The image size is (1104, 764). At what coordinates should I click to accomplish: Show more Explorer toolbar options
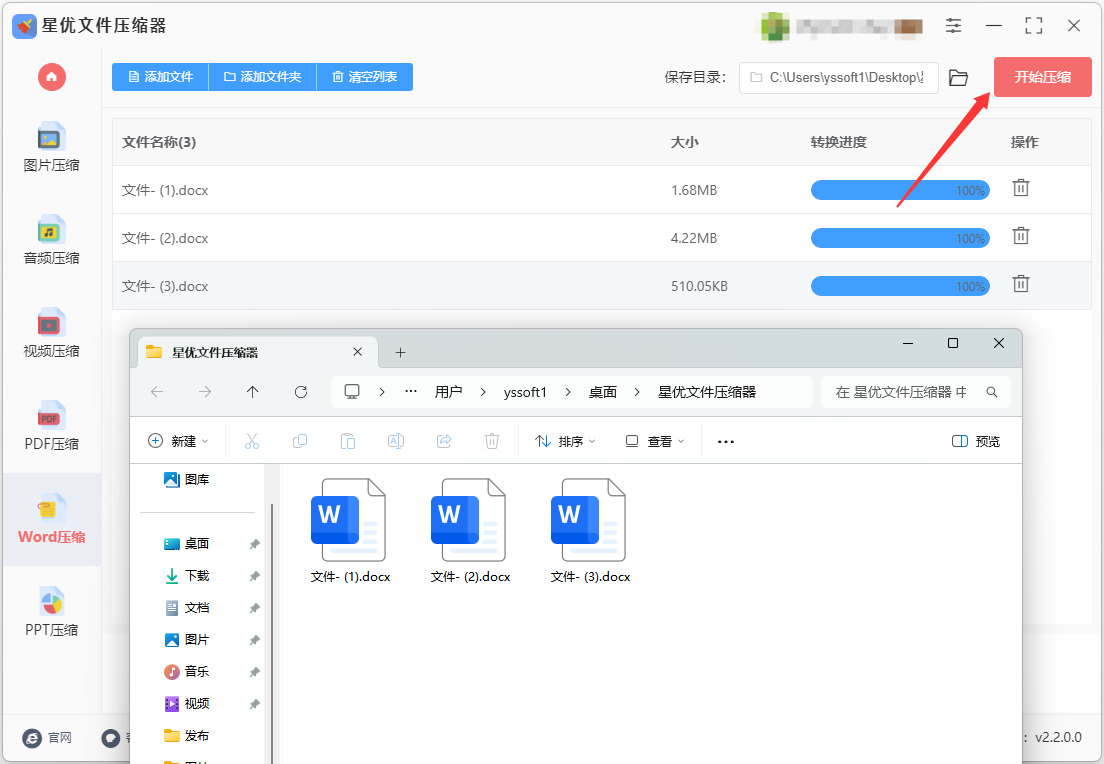point(726,442)
